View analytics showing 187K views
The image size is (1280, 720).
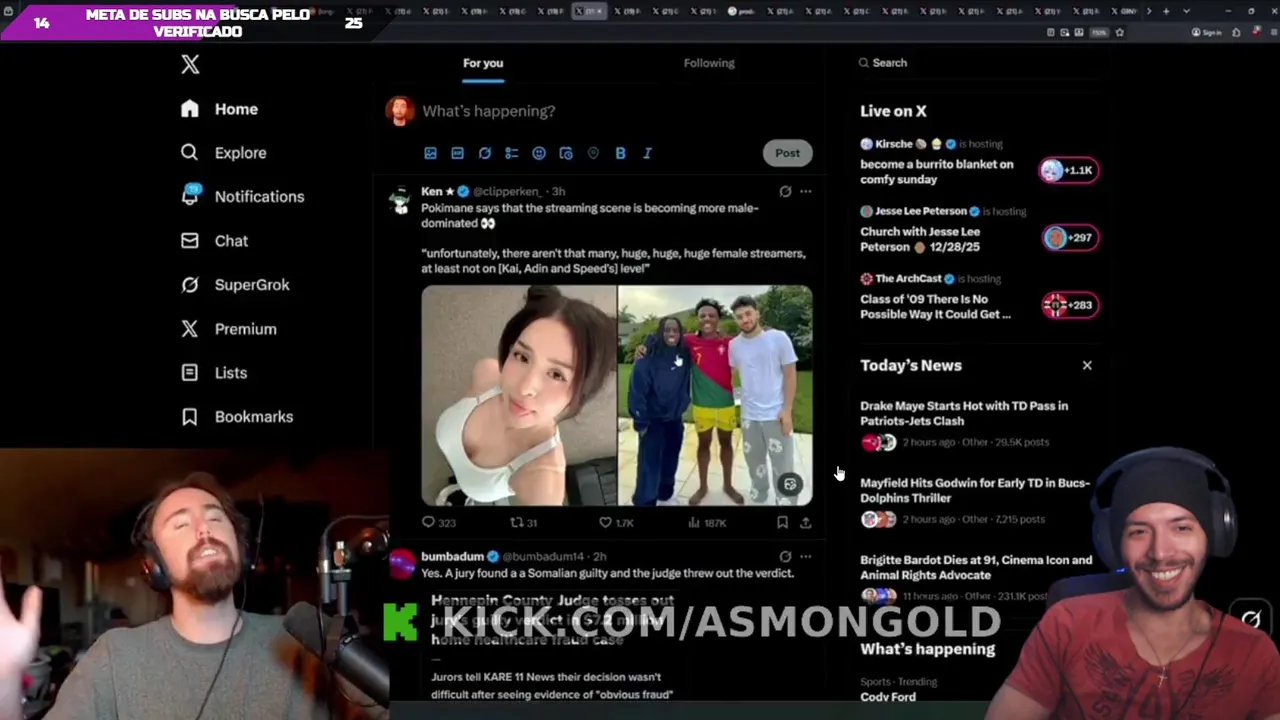707,522
